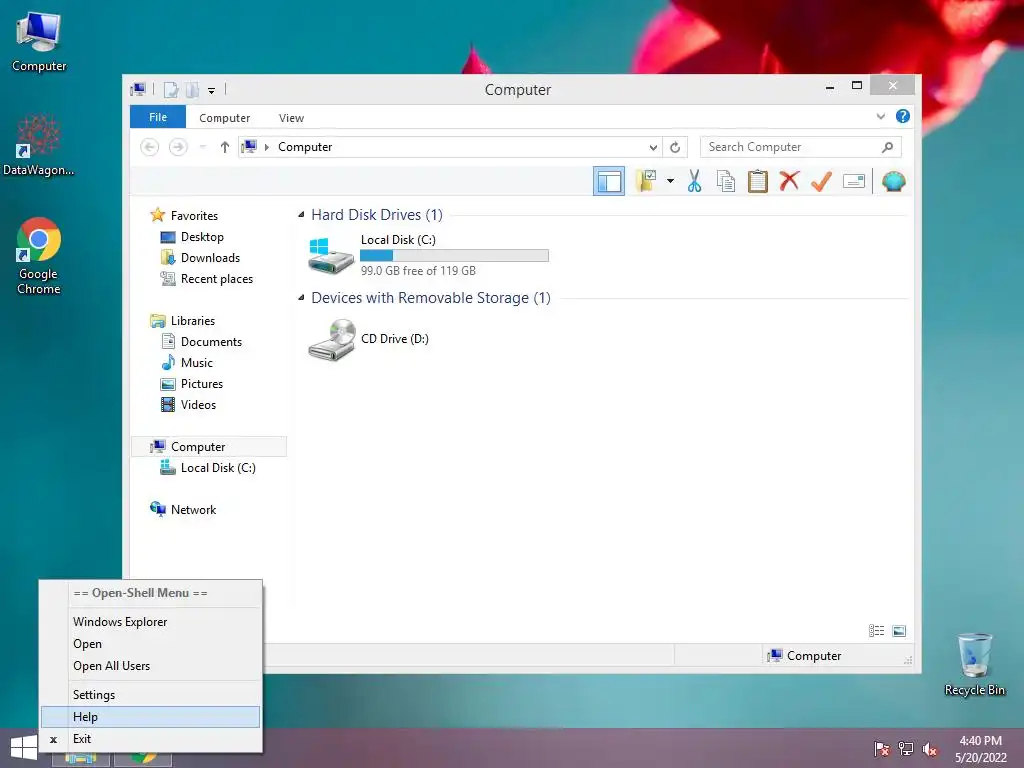Click the red X Delete icon
Screen dimensions: 1024x768
click(789, 181)
